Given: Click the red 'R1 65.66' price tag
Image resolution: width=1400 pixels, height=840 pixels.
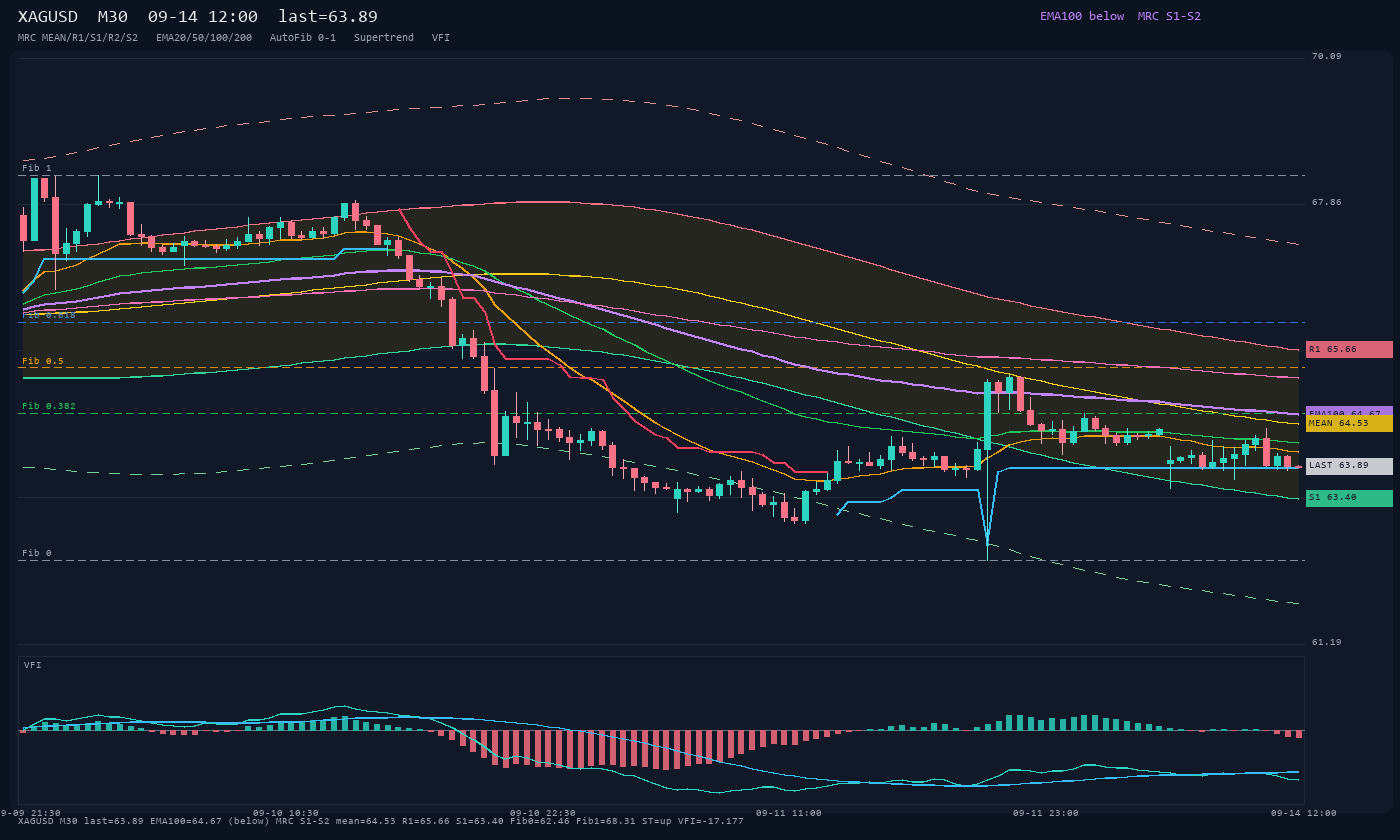Looking at the screenshot, I should point(1349,349).
